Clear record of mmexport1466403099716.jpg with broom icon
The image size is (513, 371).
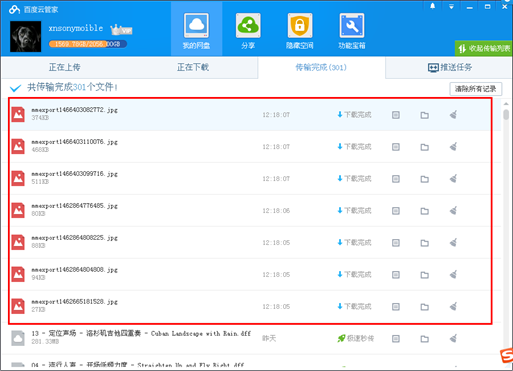point(453,179)
